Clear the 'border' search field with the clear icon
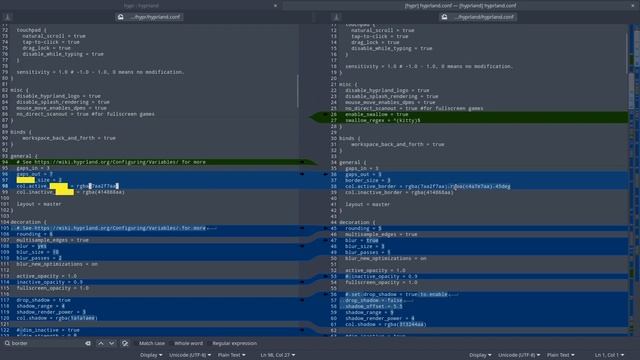Viewport: 640px width, 360px height. click(x=88, y=344)
